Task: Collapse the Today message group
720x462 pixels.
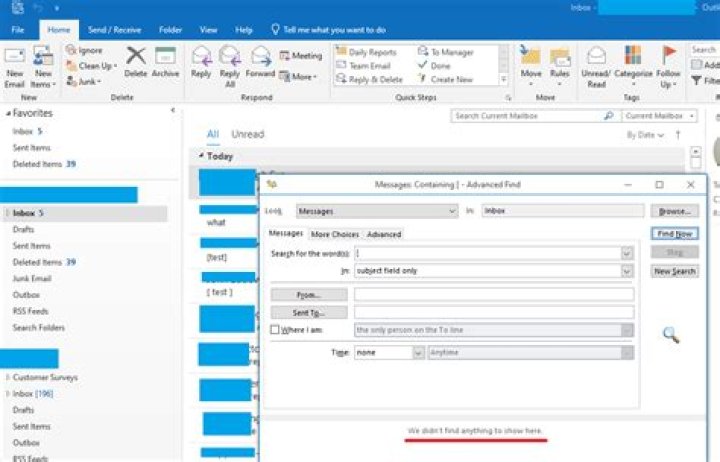Action: (x=201, y=156)
